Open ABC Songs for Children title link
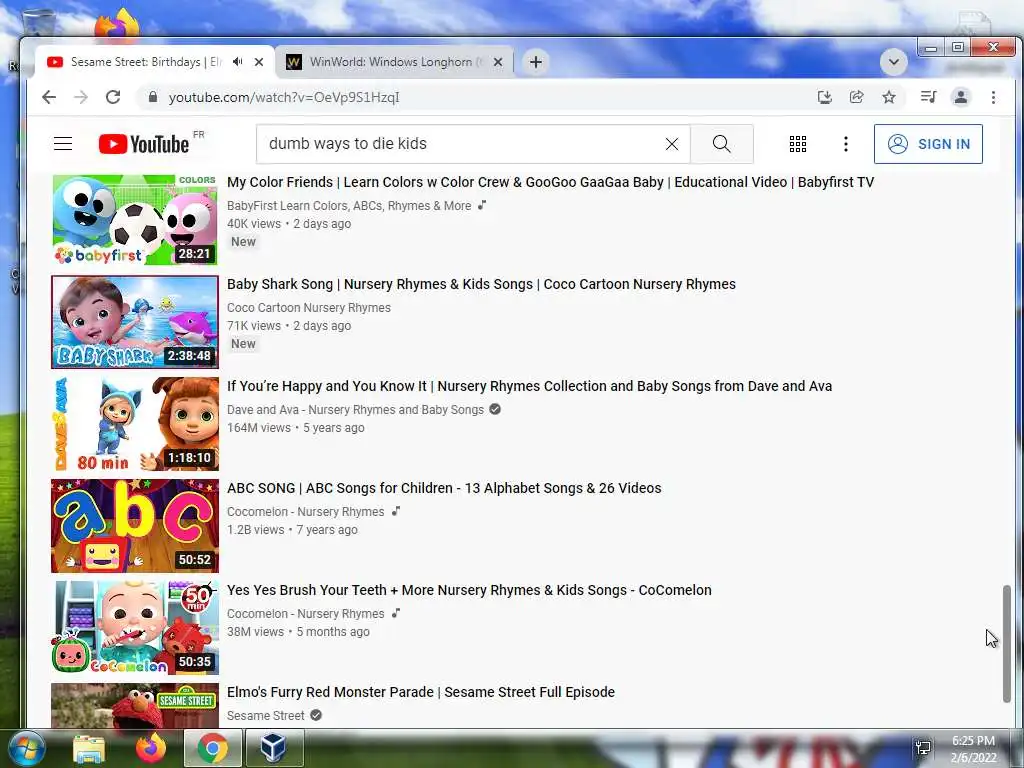 click(444, 488)
